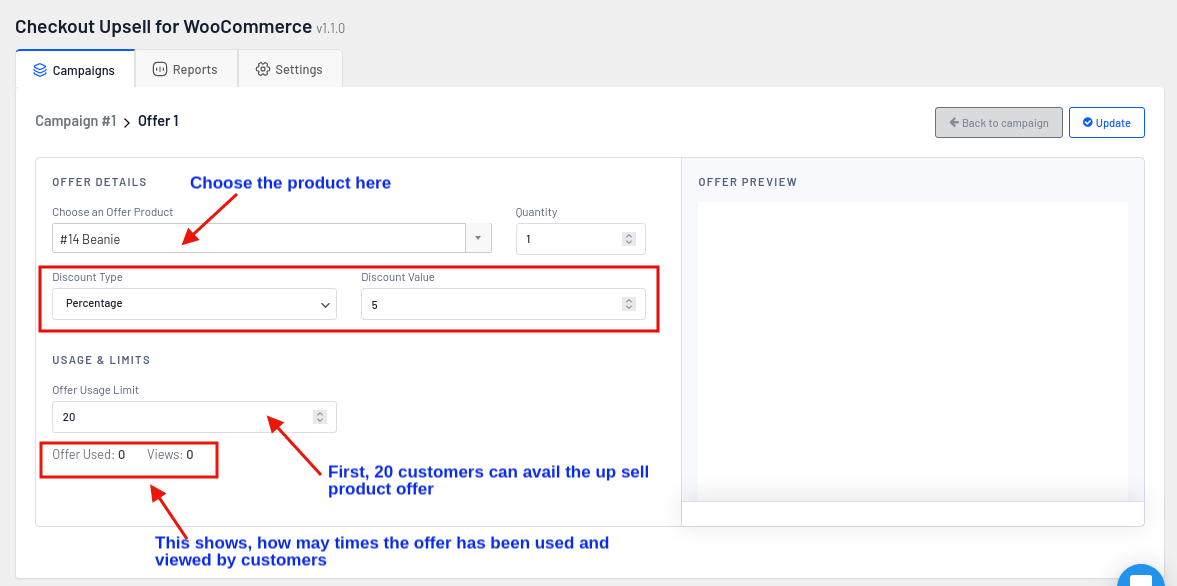Select the #14 Beanie product field
The image size is (1177, 586).
[259, 238]
